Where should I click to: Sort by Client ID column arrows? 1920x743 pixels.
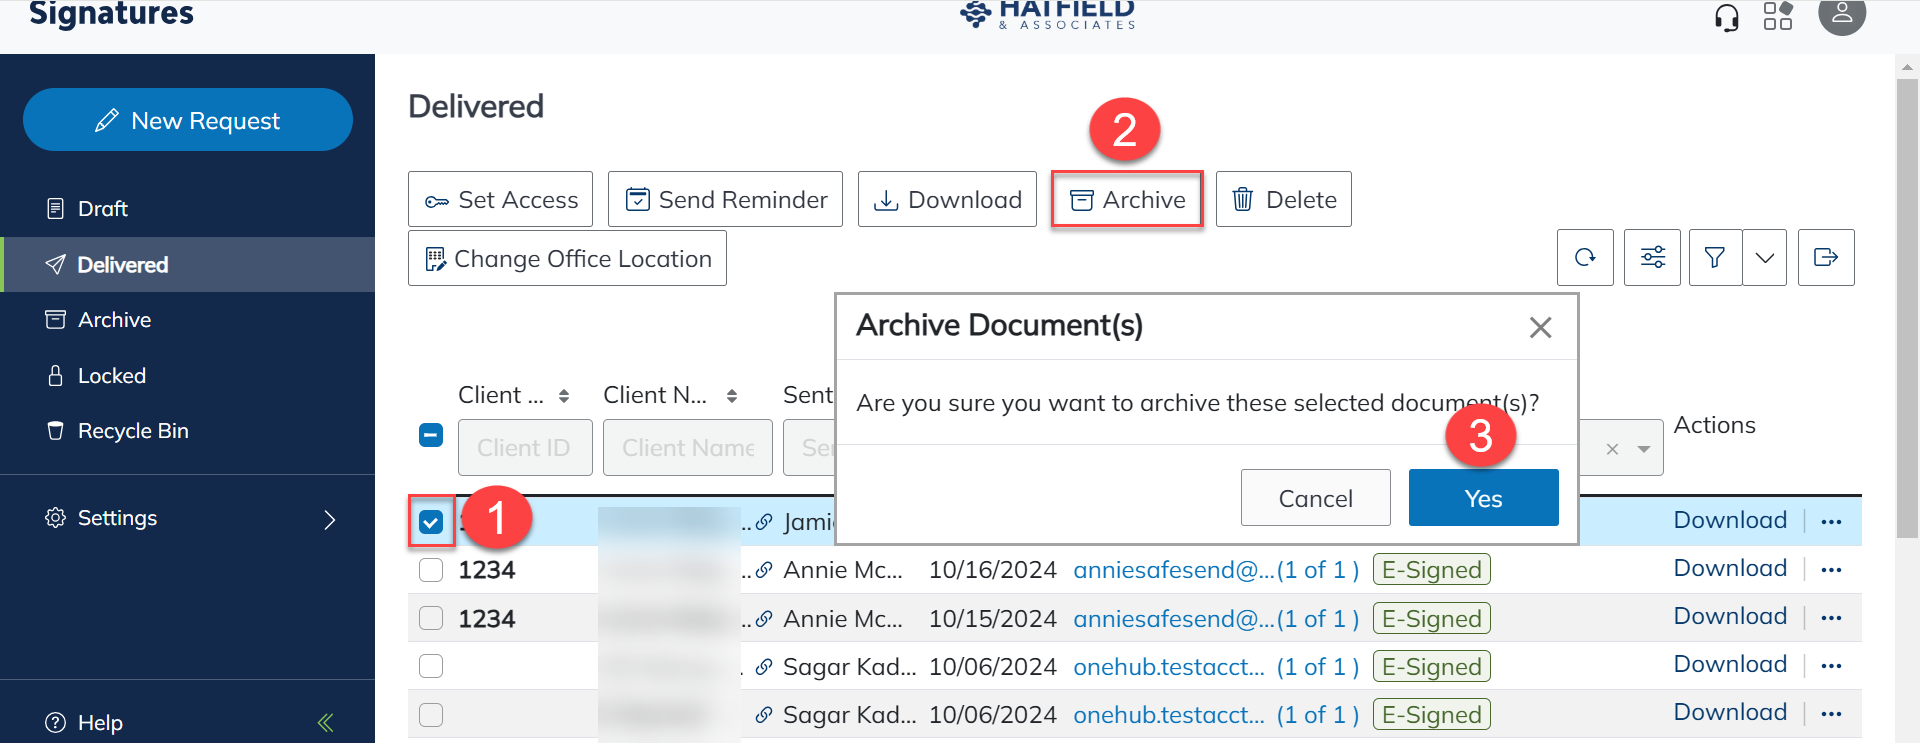(564, 396)
